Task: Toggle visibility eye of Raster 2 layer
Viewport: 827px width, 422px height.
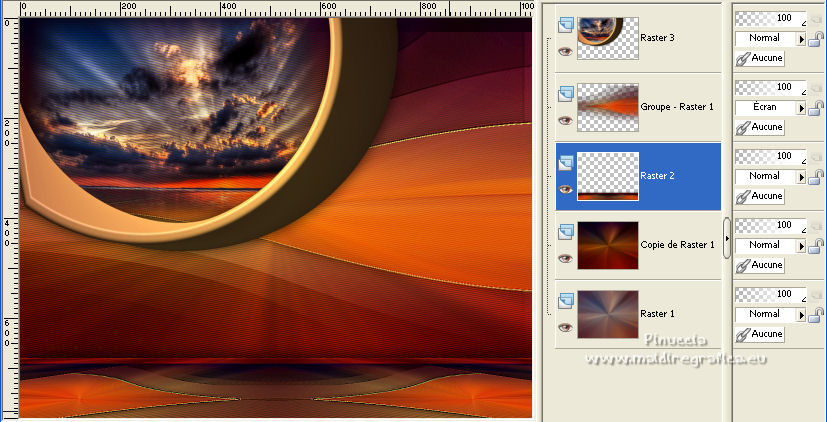Action: point(565,190)
